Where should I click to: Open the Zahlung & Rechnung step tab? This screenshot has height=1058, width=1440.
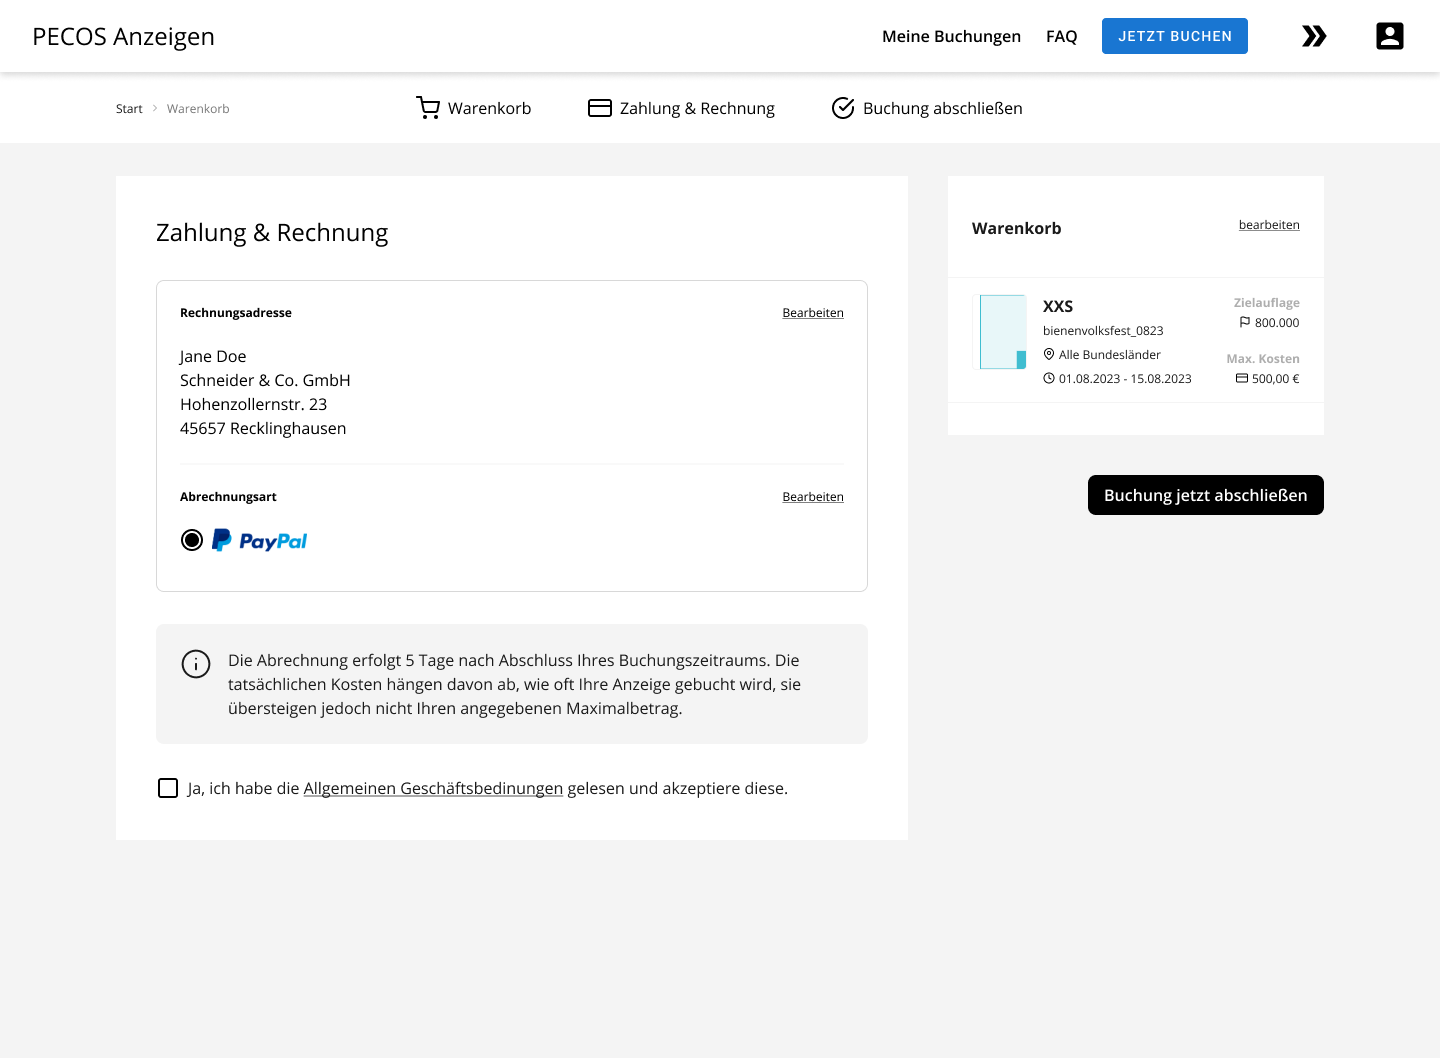coord(681,108)
